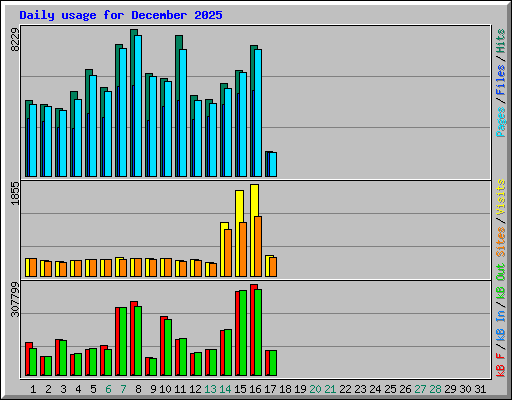Select weekend day 7 on the x-axis
The image size is (512, 400).
pyautogui.click(x=123, y=389)
